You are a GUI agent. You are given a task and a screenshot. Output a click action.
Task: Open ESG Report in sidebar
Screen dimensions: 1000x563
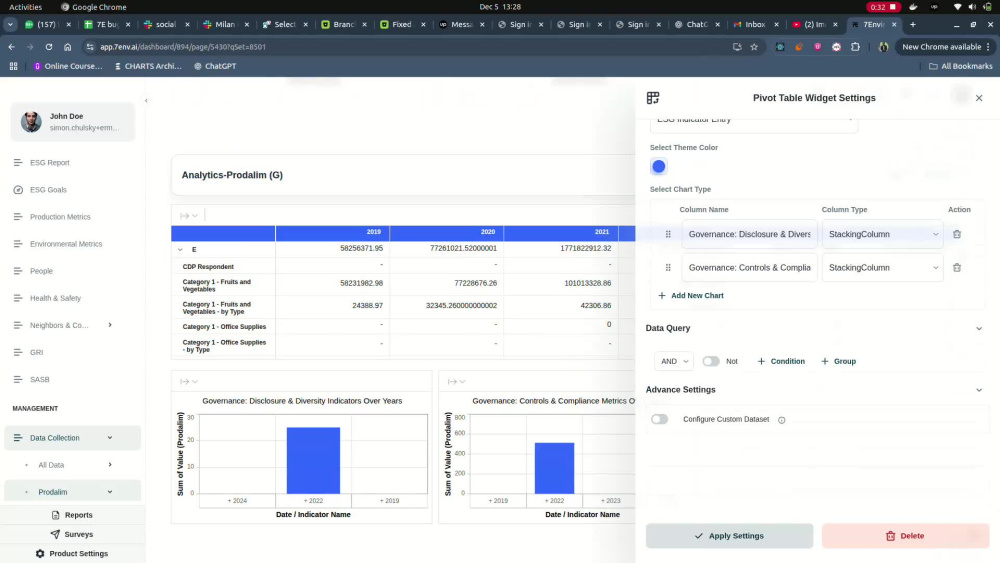click(x=50, y=163)
